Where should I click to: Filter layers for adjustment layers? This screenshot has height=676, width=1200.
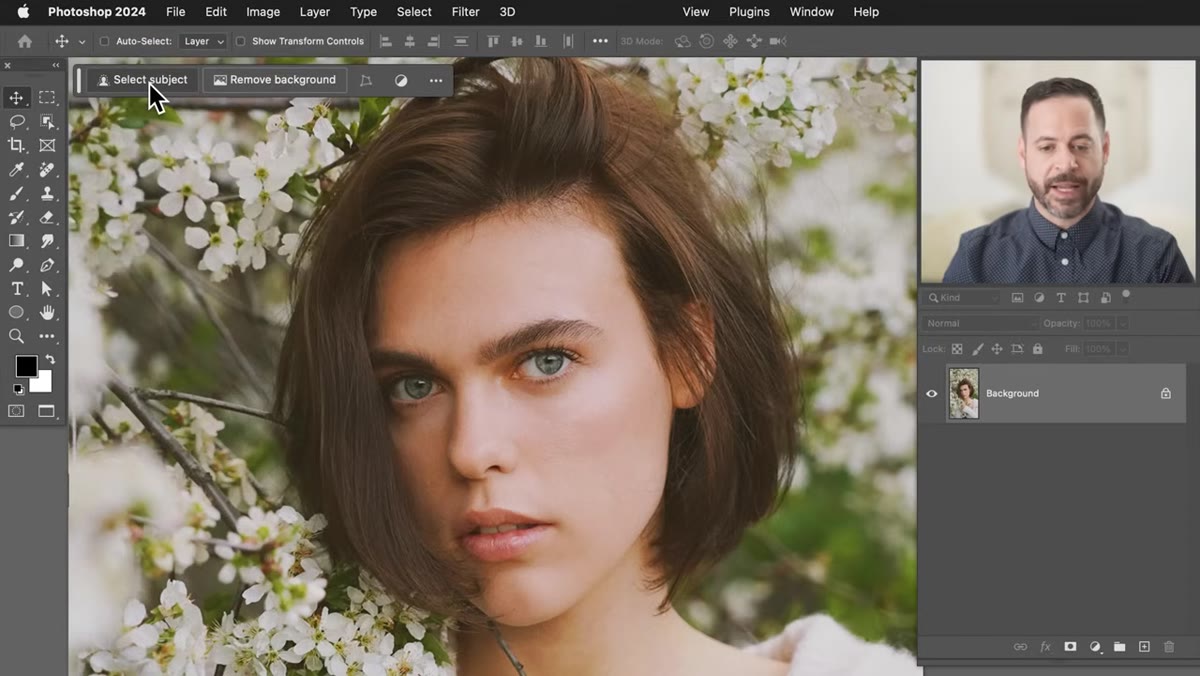tap(1039, 298)
